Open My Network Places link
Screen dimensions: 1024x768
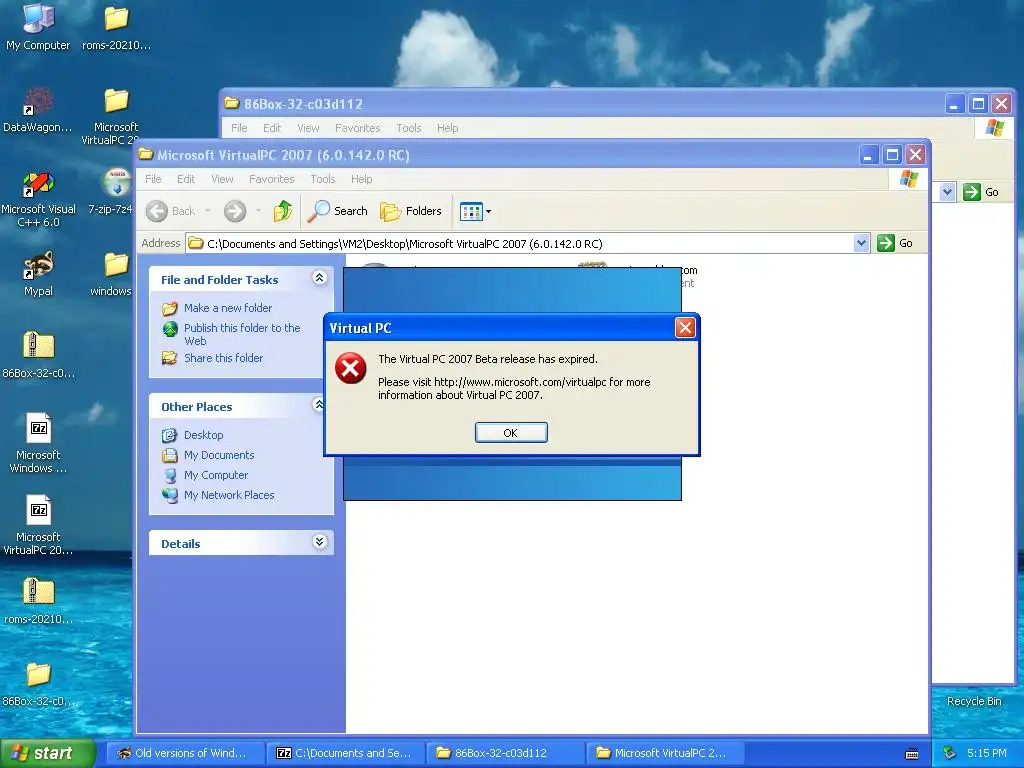click(229, 495)
